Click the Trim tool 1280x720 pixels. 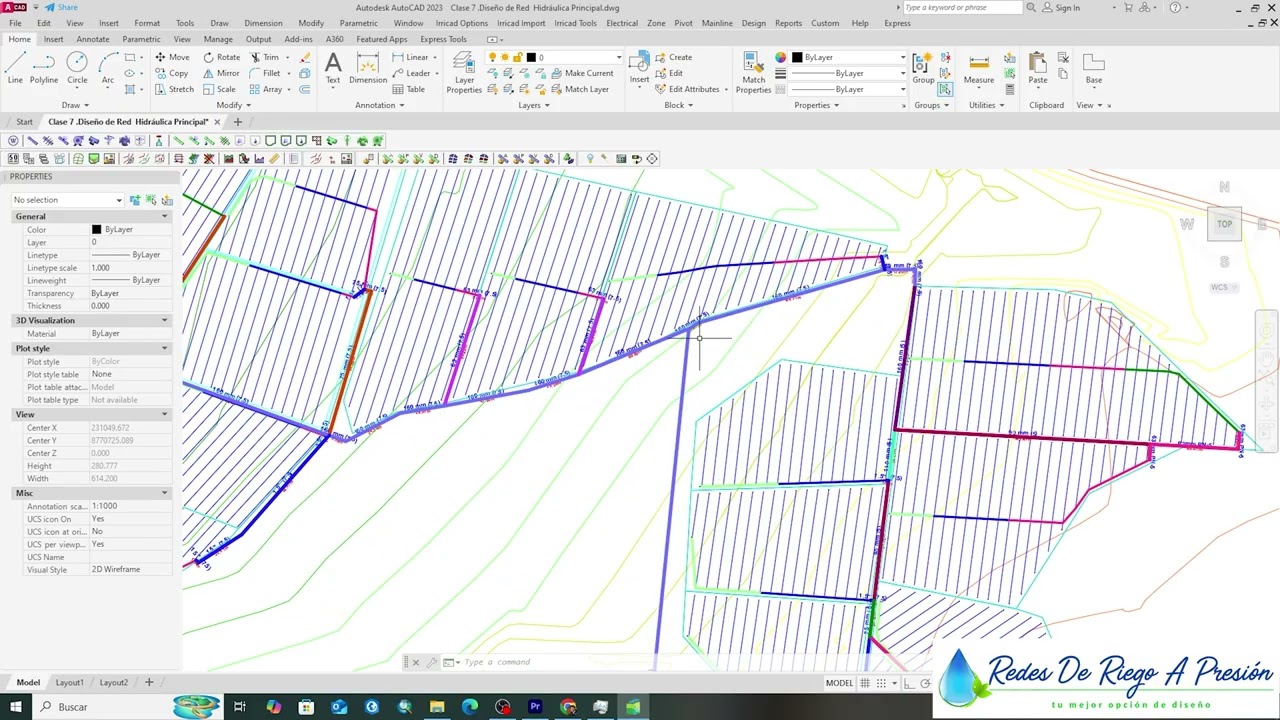click(x=265, y=57)
